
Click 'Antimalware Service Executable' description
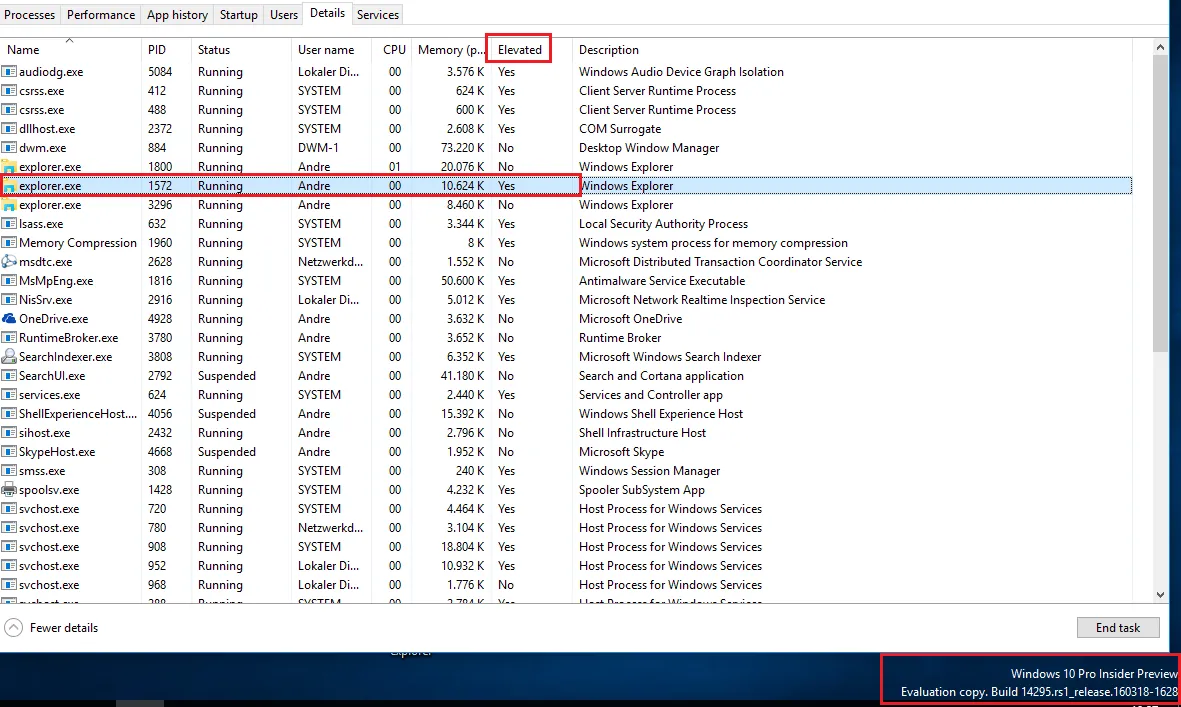(662, 281)
